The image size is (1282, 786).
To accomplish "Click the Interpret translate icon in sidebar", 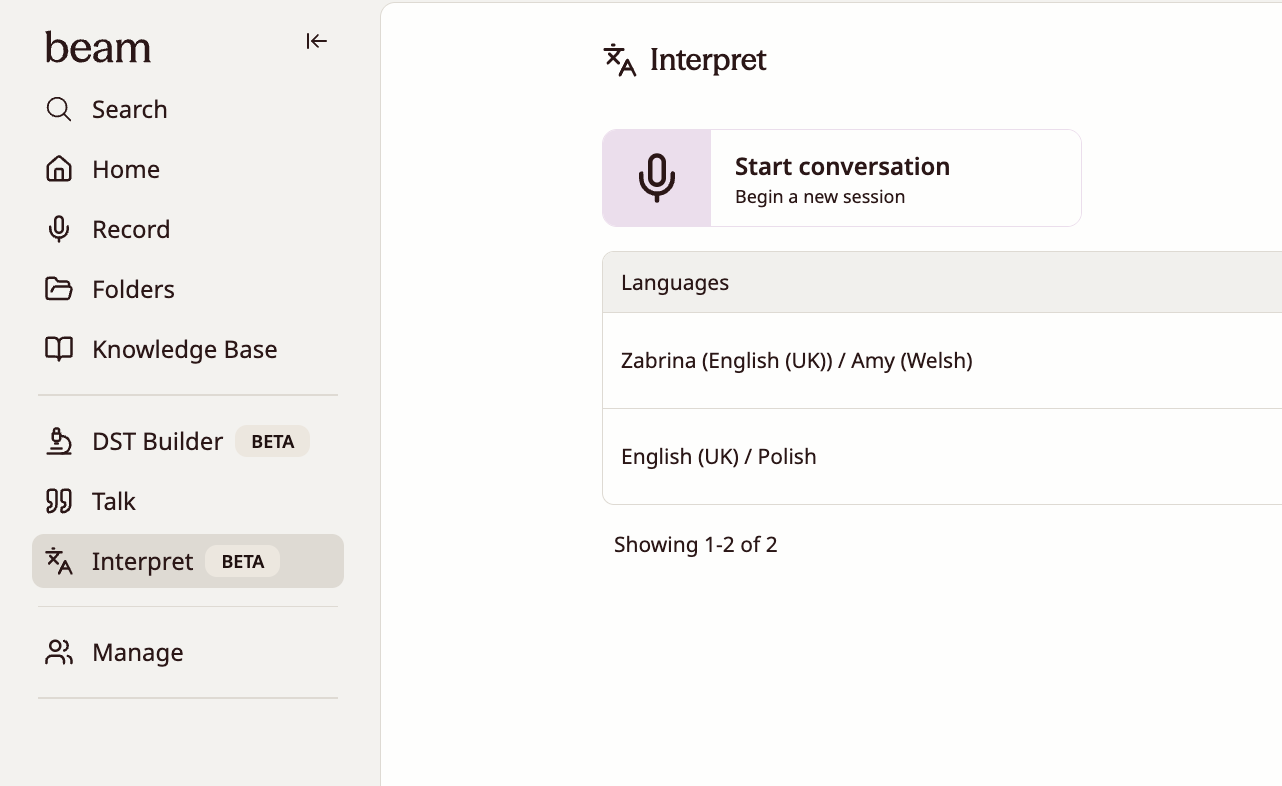I will 59,561.
